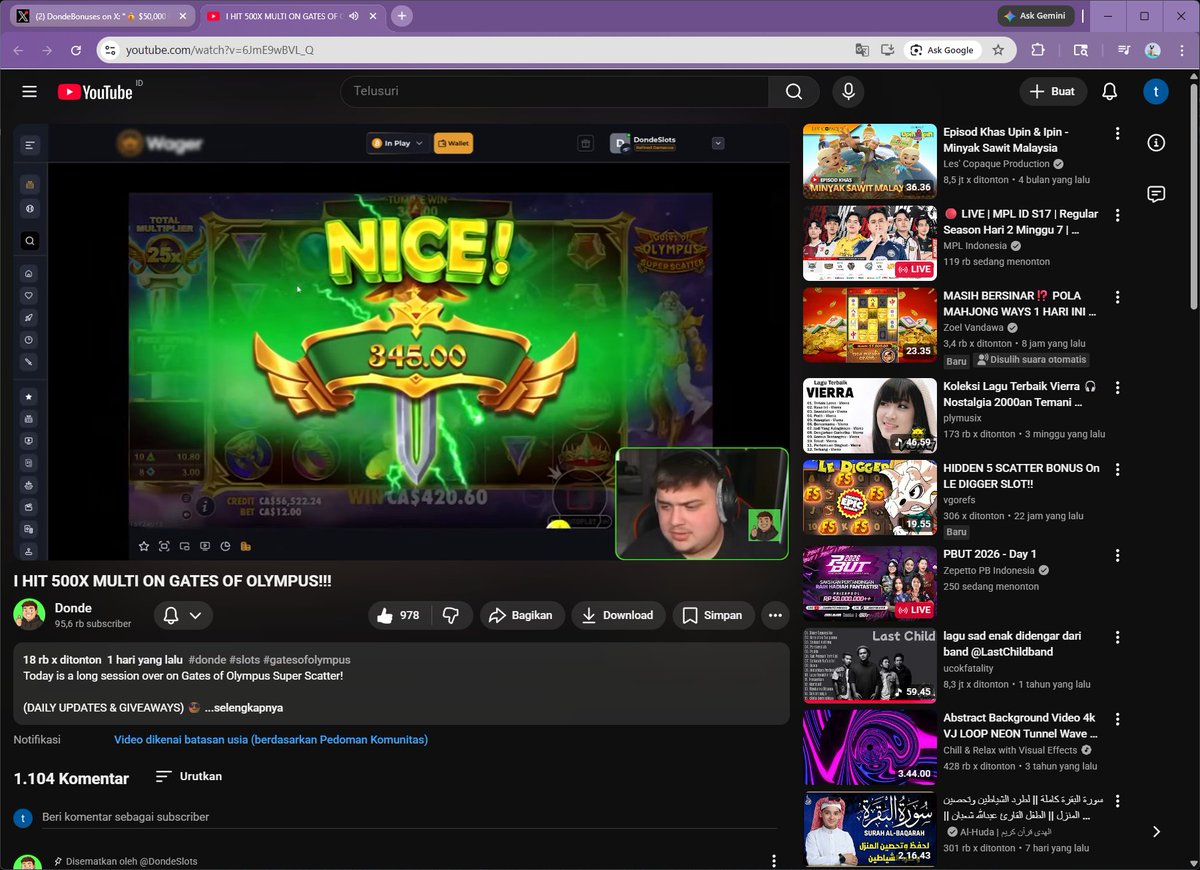This screenshot has height=870, width=1200.
Task: Click the translate page icon in address bar
Action: pyautogui.click(x=862, y=50)
